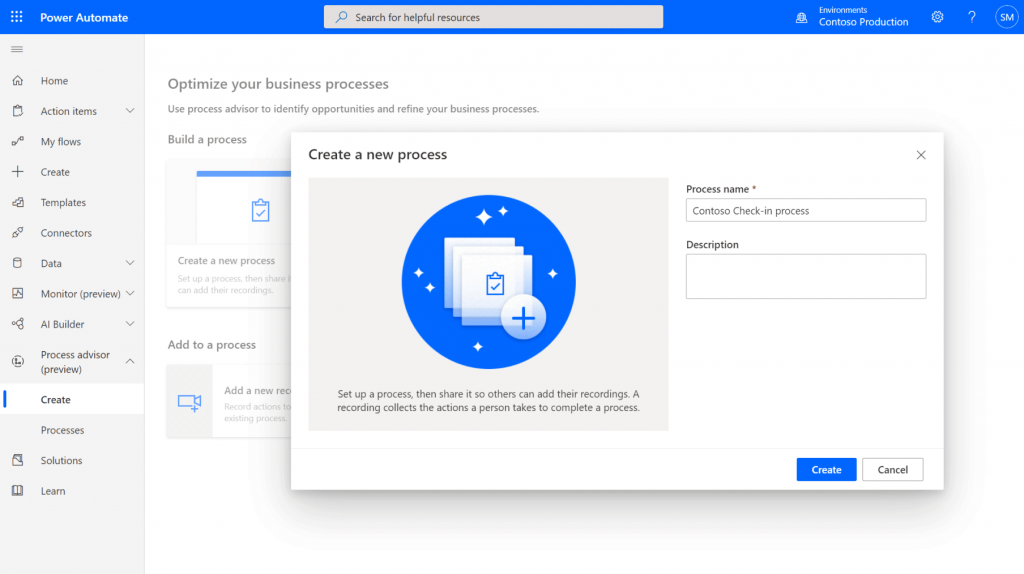Click the AI Builder icon

click(18, 324)
